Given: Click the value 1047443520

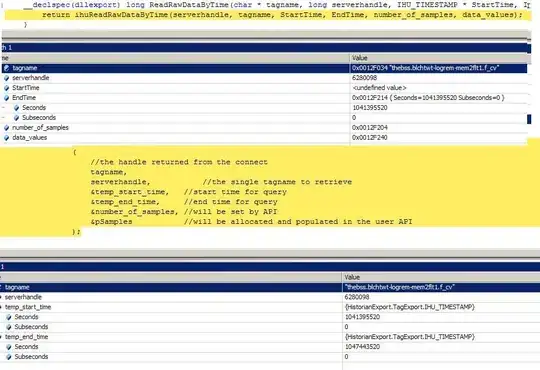Looking at the screenshot, I should 362,347.
